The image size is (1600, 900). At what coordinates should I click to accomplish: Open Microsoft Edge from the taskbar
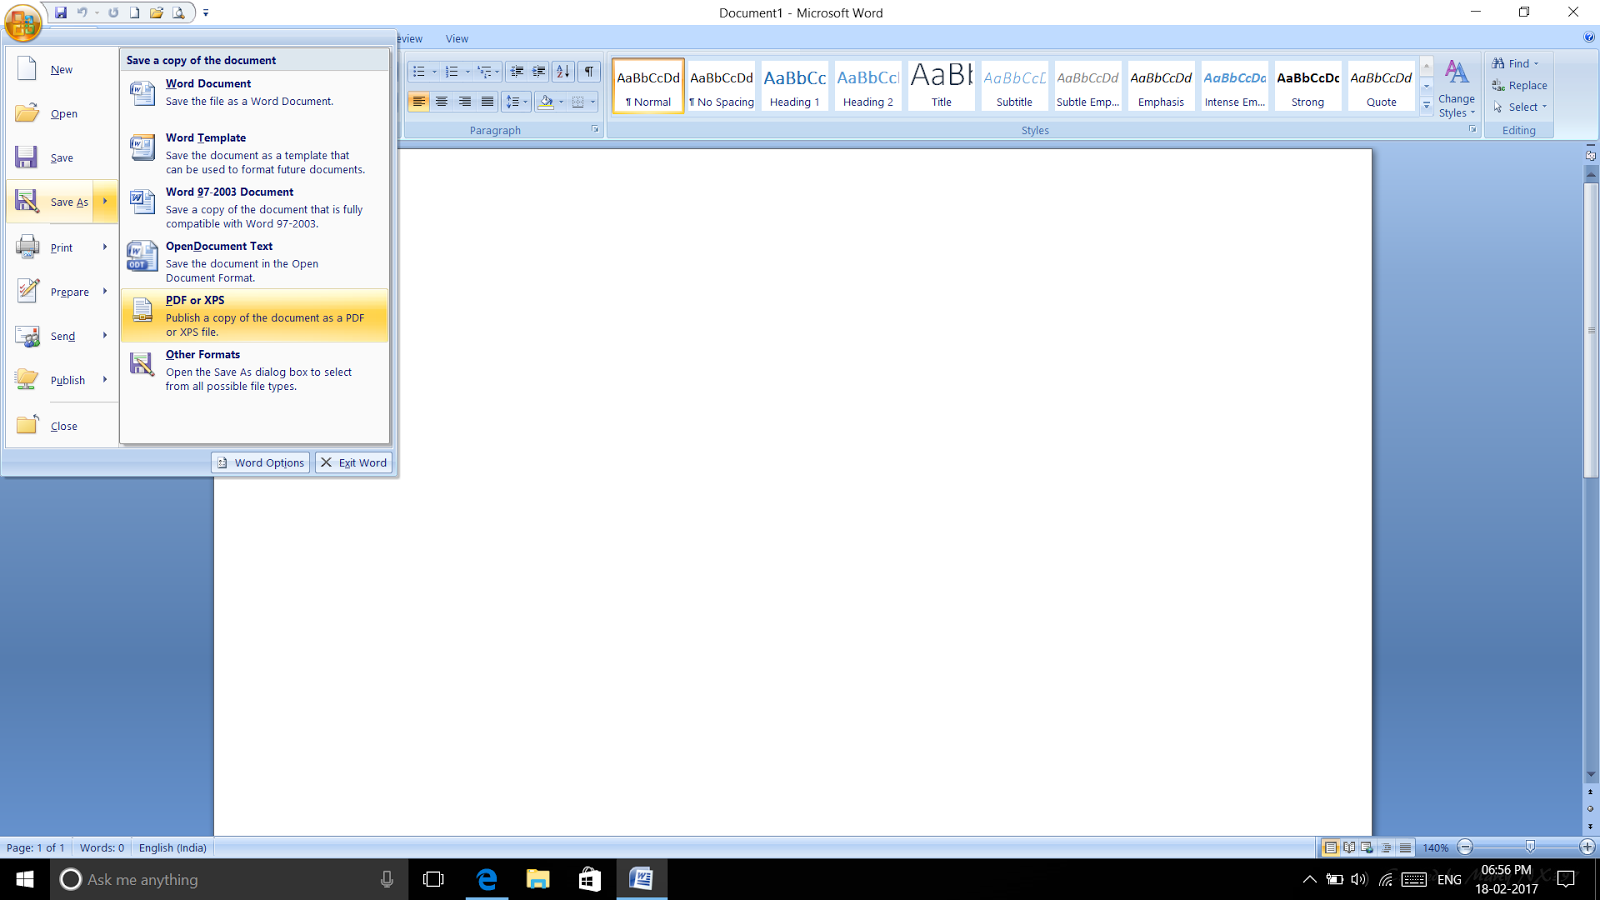pos(487,879)
